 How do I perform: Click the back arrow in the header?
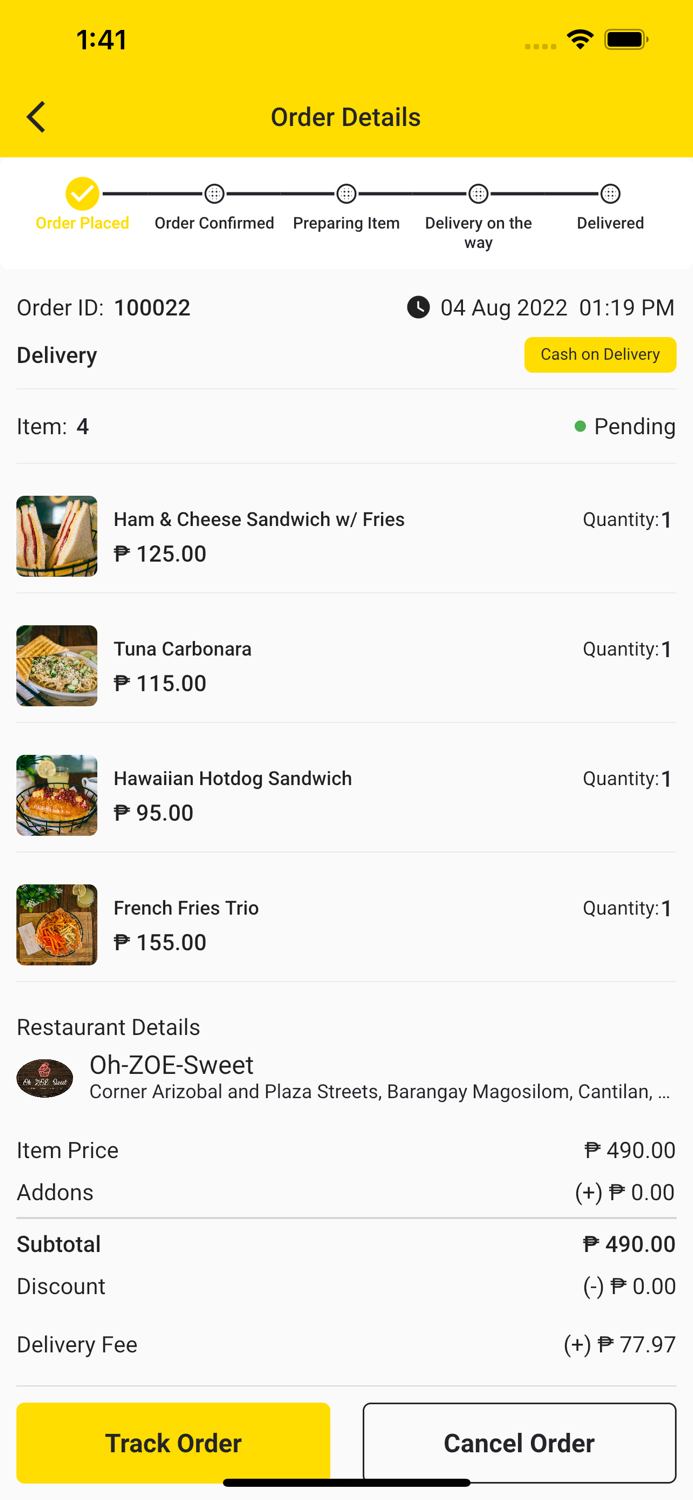coord(35,117)
